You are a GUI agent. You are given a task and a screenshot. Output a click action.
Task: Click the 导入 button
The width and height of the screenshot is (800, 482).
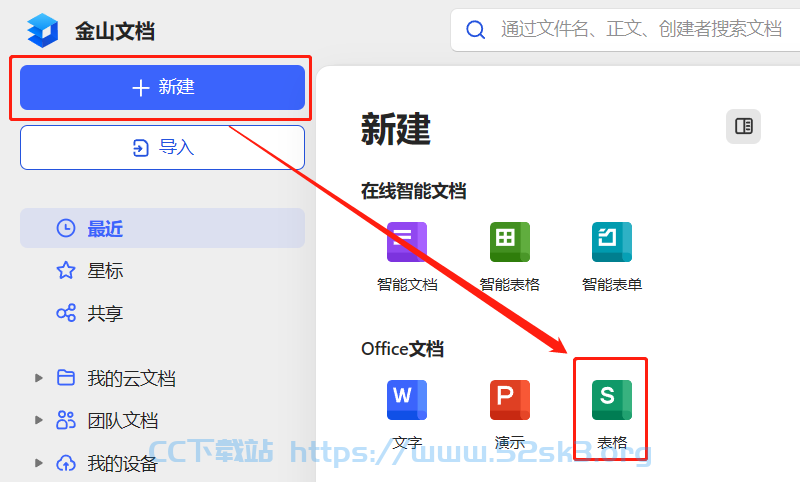pyautogui.click(x=162, y=147)
